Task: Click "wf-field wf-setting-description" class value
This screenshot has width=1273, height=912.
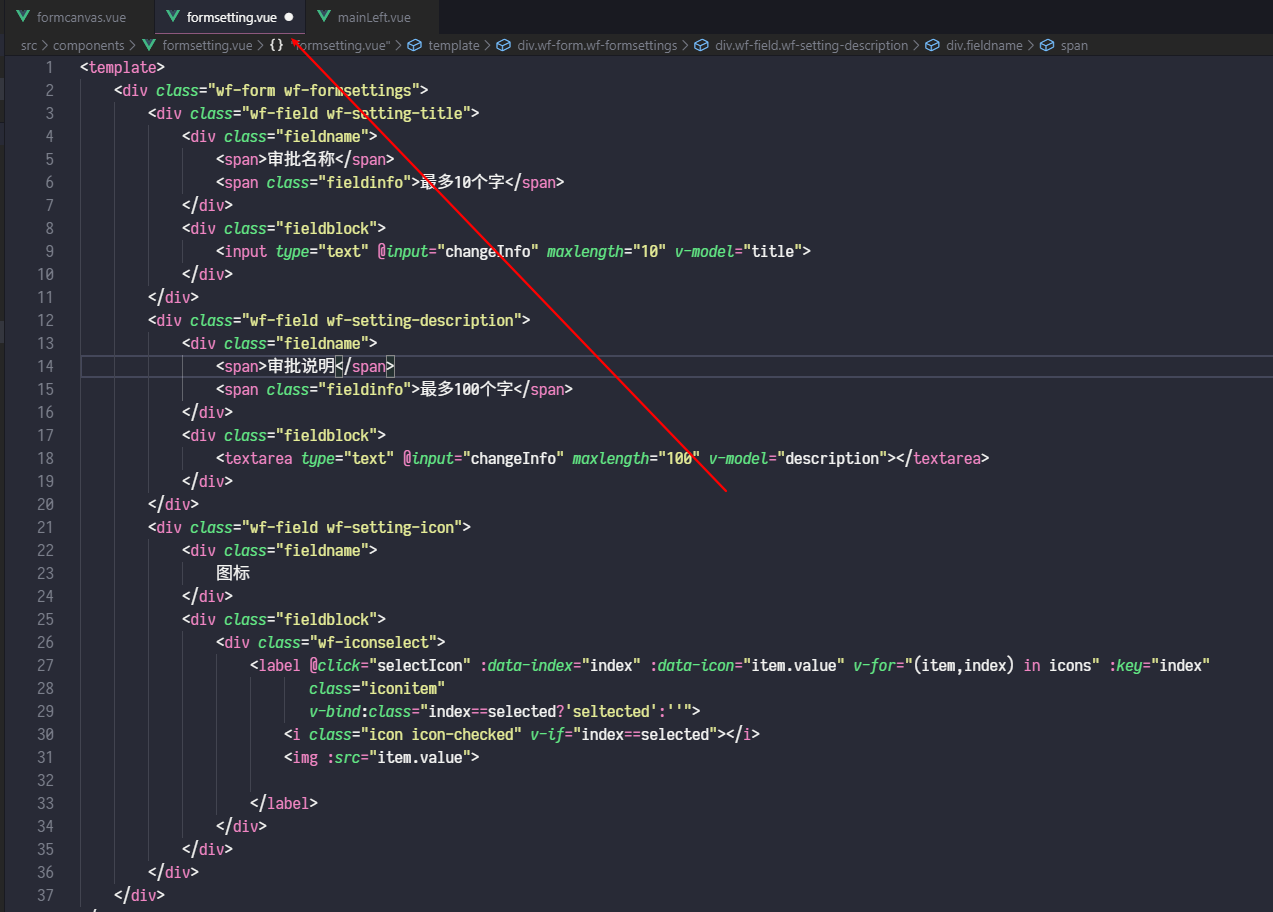Action: (382, 320)
